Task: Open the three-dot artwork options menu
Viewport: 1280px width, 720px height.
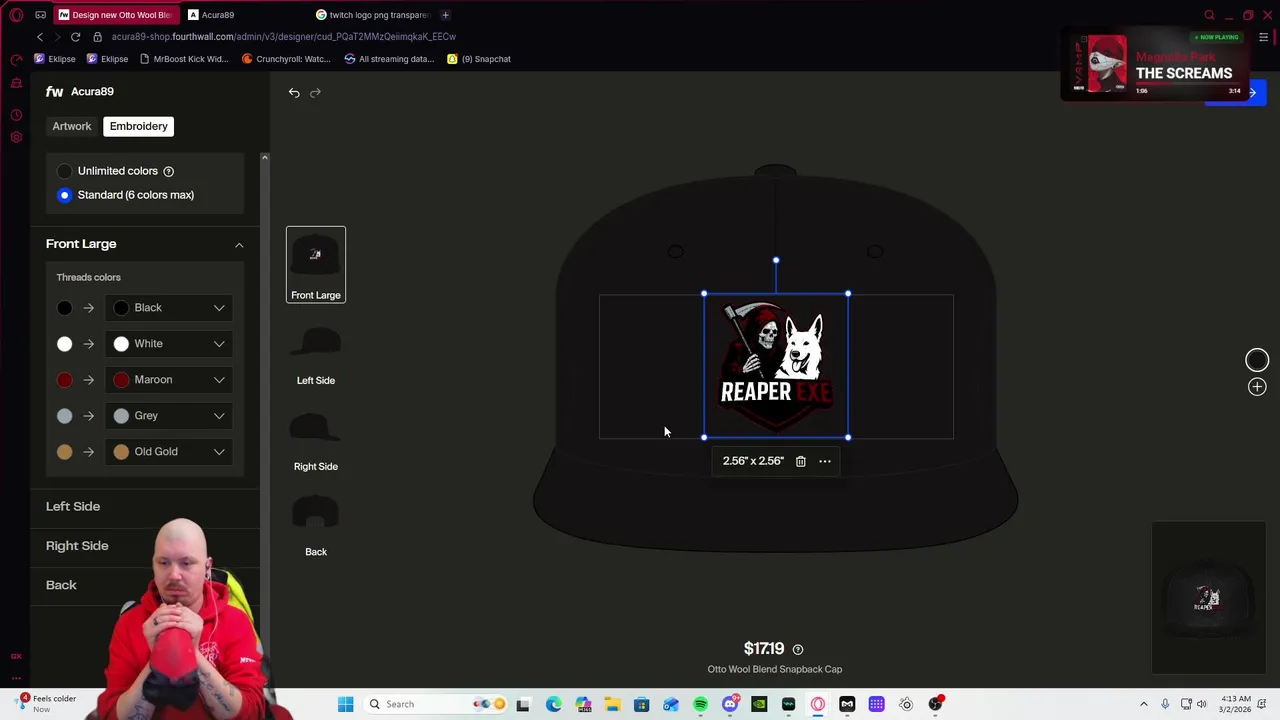Action: (x=825, y=461)
